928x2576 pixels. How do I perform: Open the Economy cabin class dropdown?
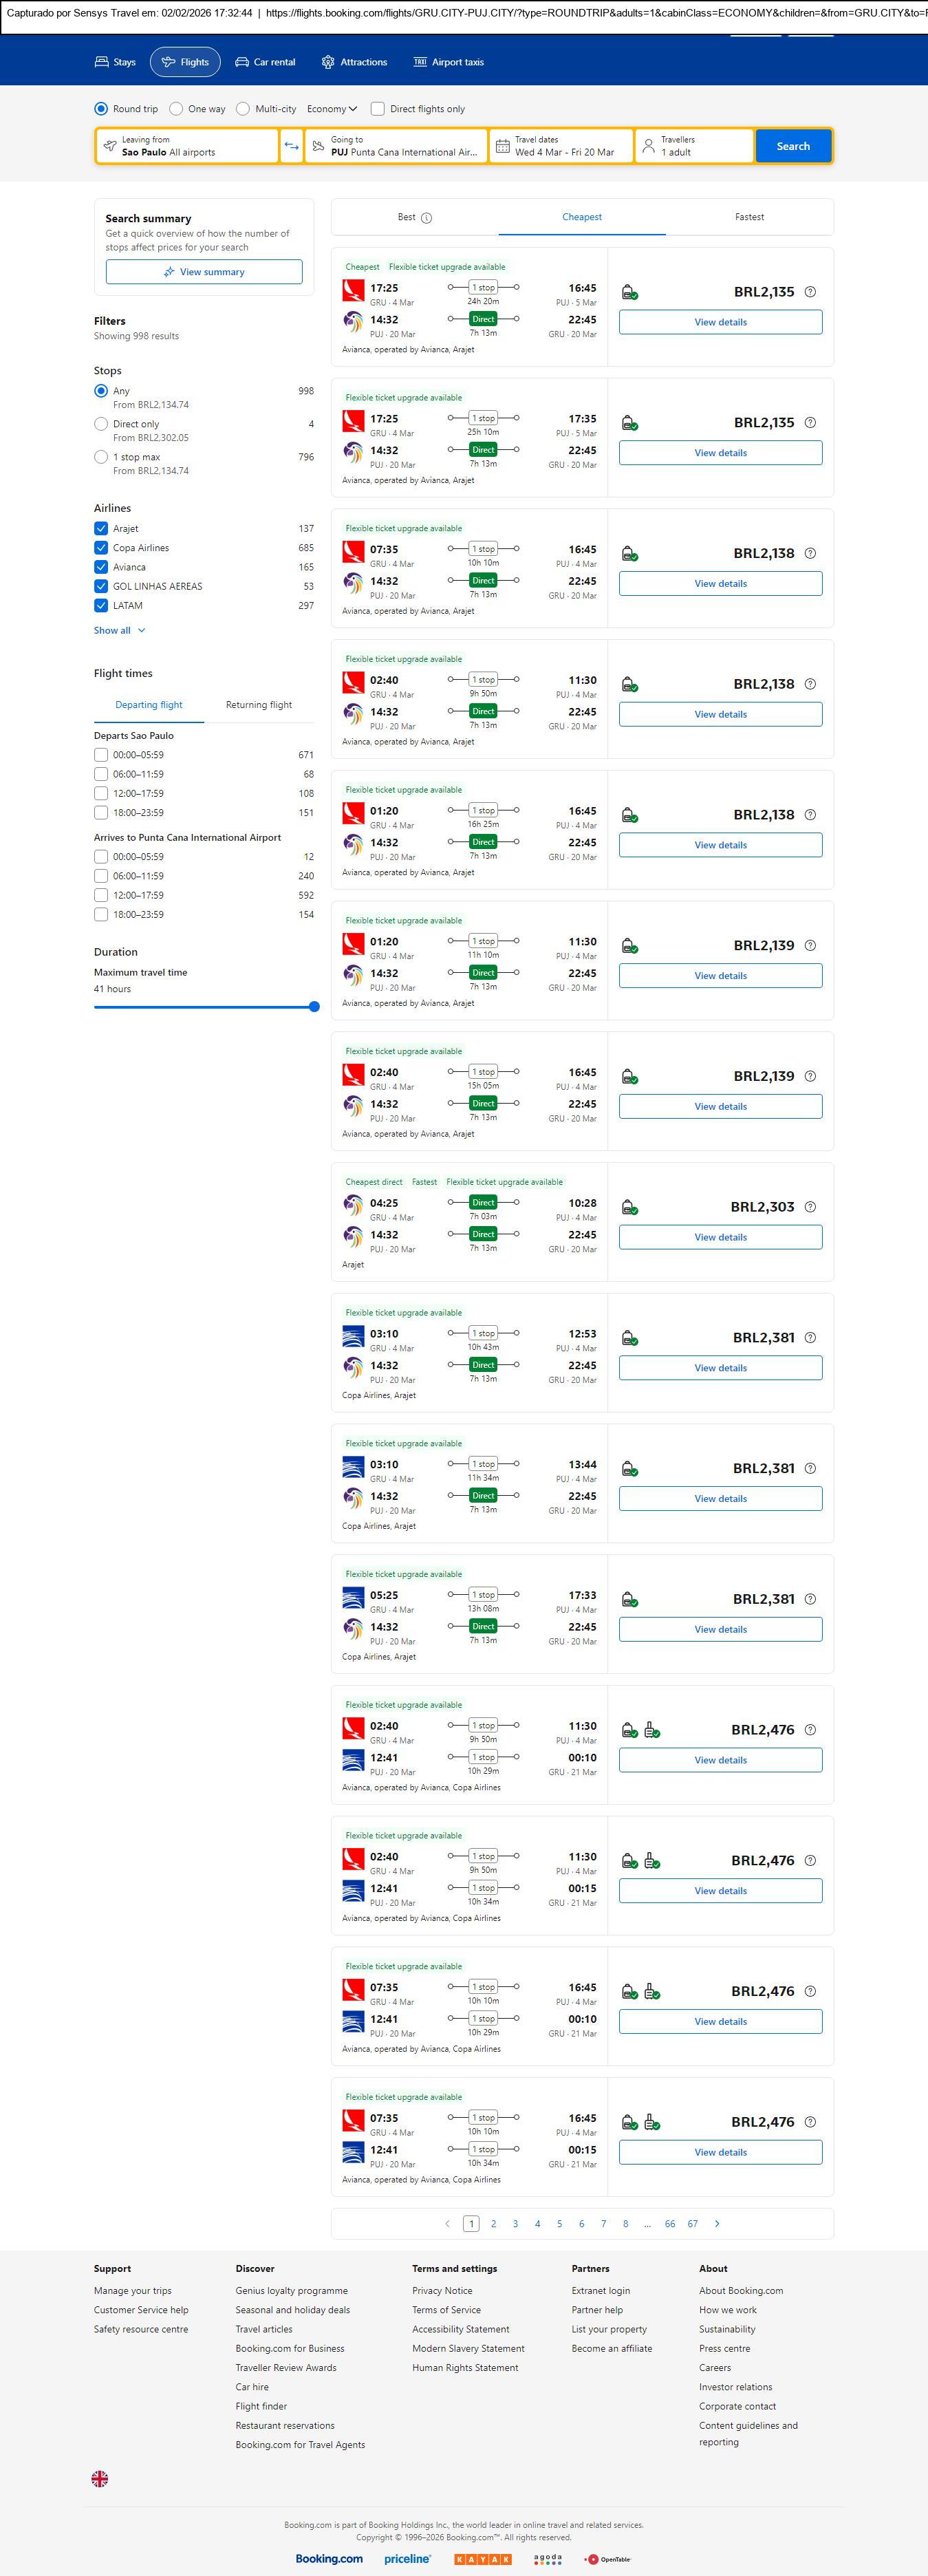tap(331, 109)
